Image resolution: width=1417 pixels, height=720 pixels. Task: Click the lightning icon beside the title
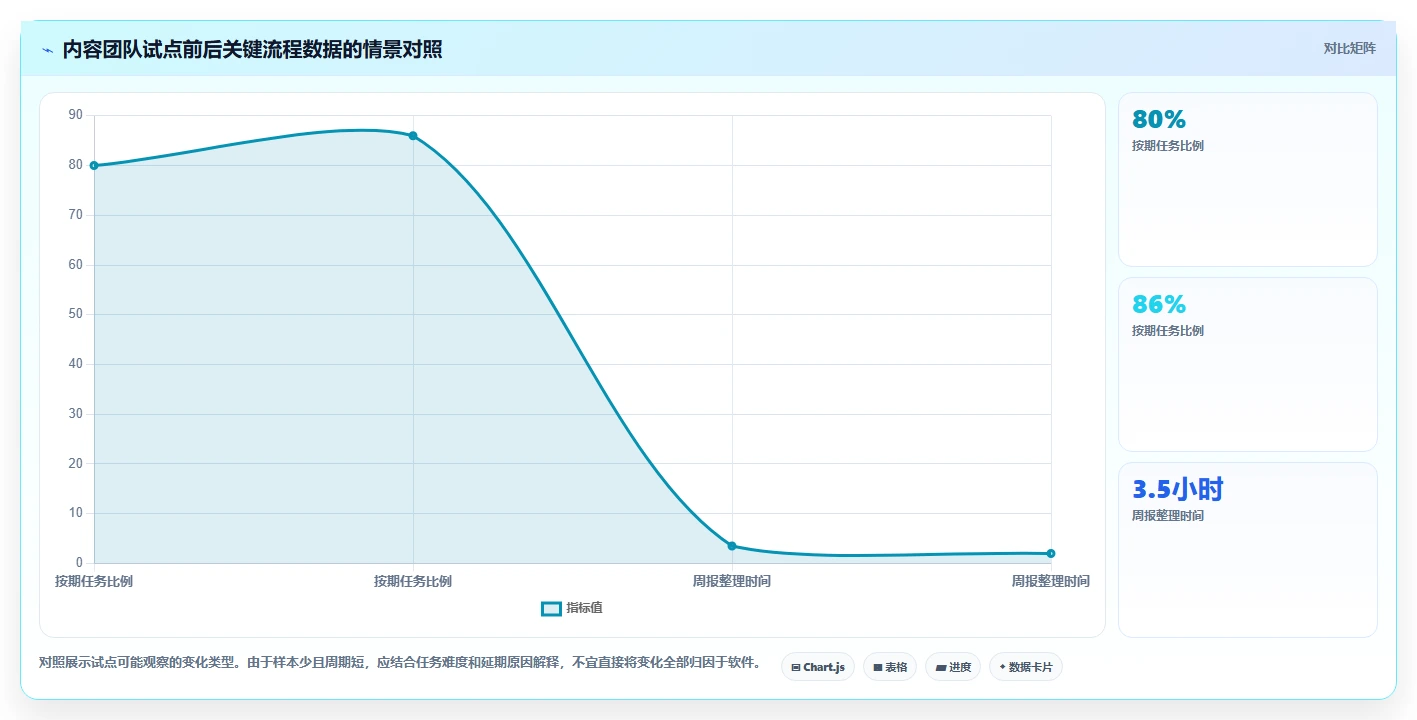[x=47, y=50]
